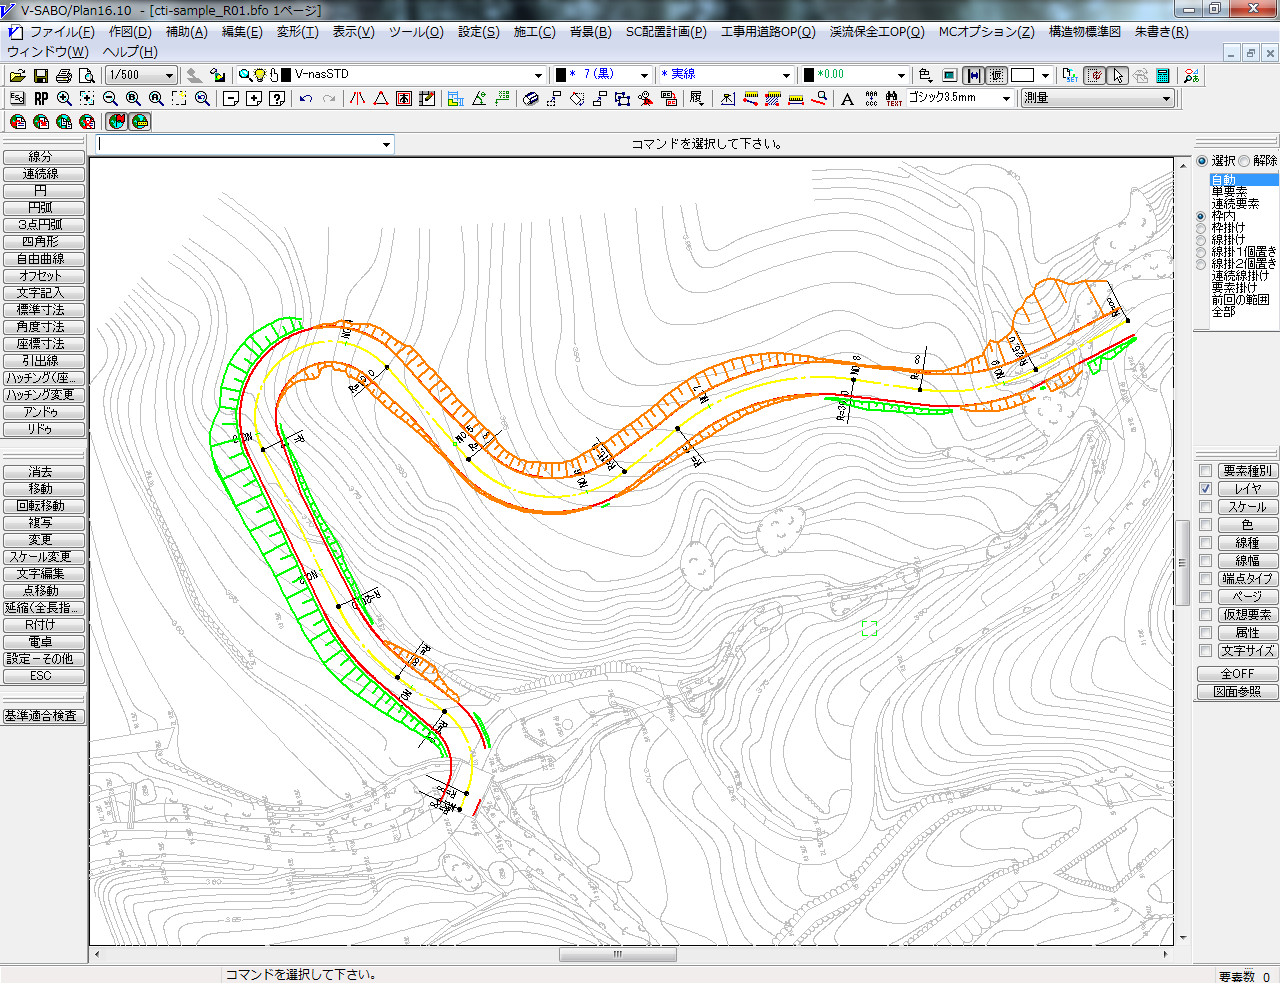Open the 1/500 scale dropdown
The width and height of the screenshot is (1280, 984).
[x=169, y=75]
